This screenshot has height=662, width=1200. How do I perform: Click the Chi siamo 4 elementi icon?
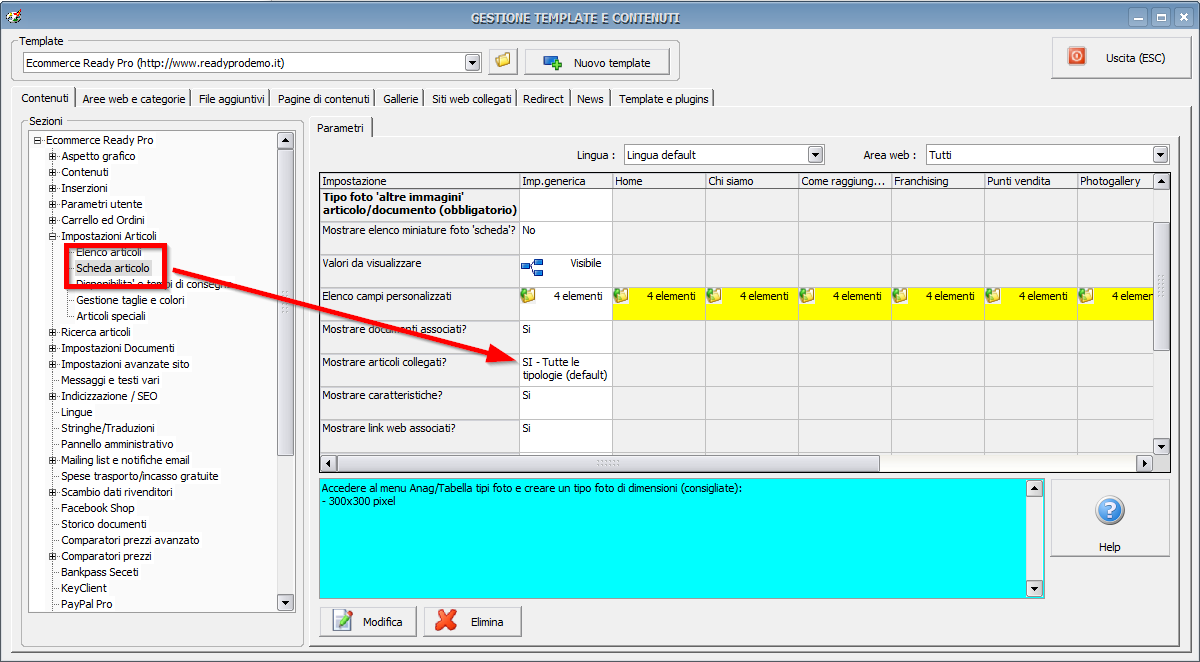click(714, 296)
